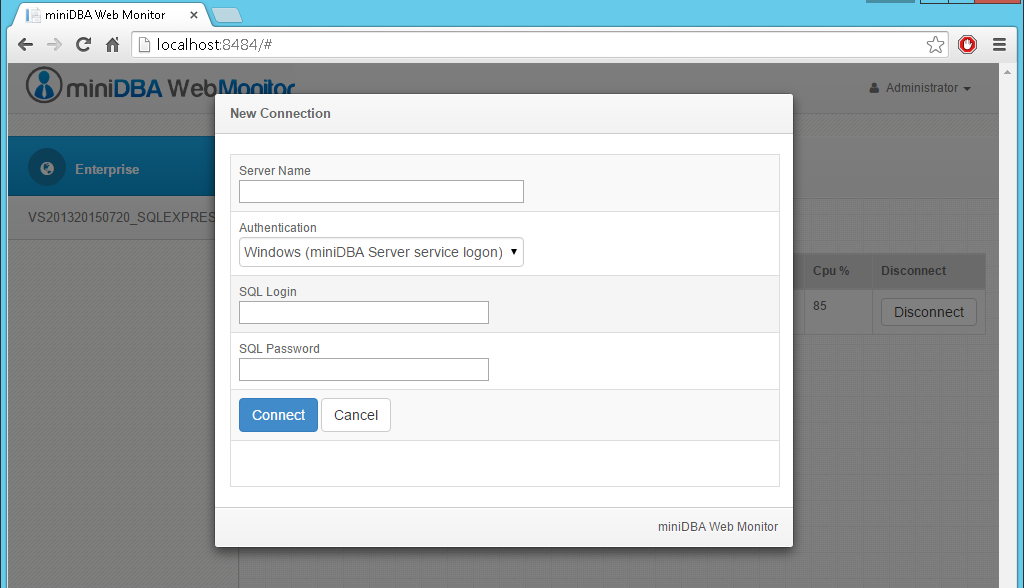
Task: Click the page scrollbar up arrow
Action: (1007, 72)
